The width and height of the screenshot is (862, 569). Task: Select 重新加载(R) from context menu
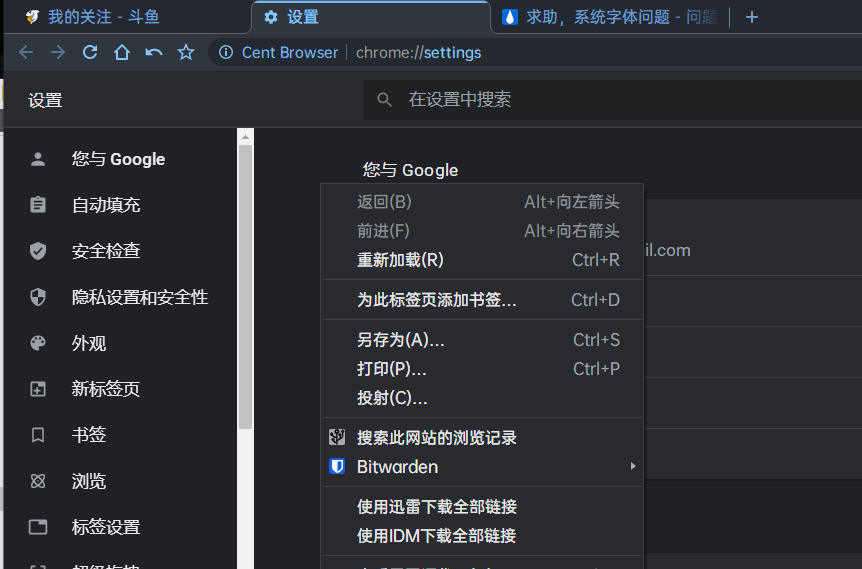(400, 260)
